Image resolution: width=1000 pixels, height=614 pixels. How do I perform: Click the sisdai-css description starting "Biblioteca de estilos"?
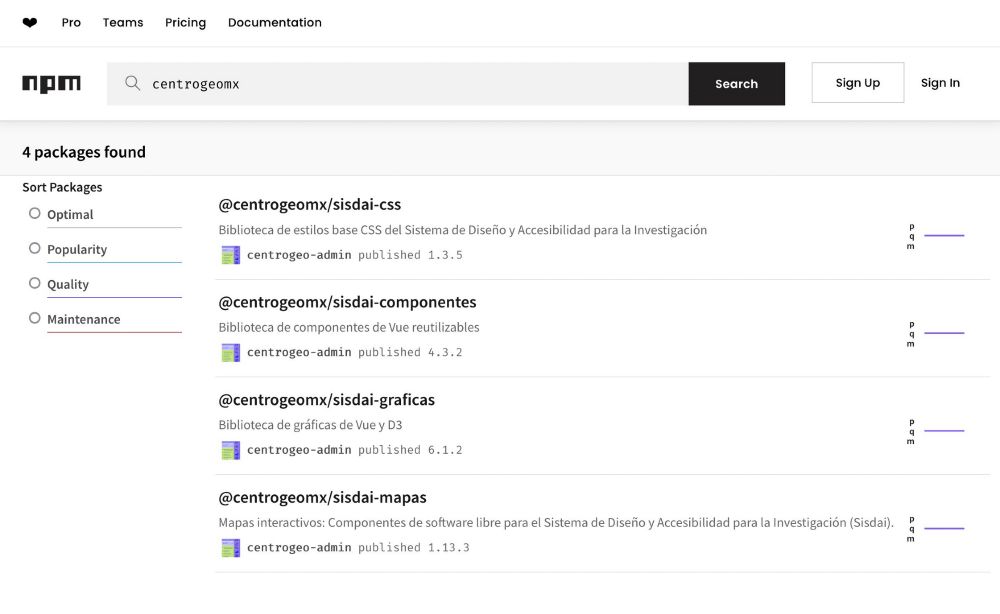463,230
